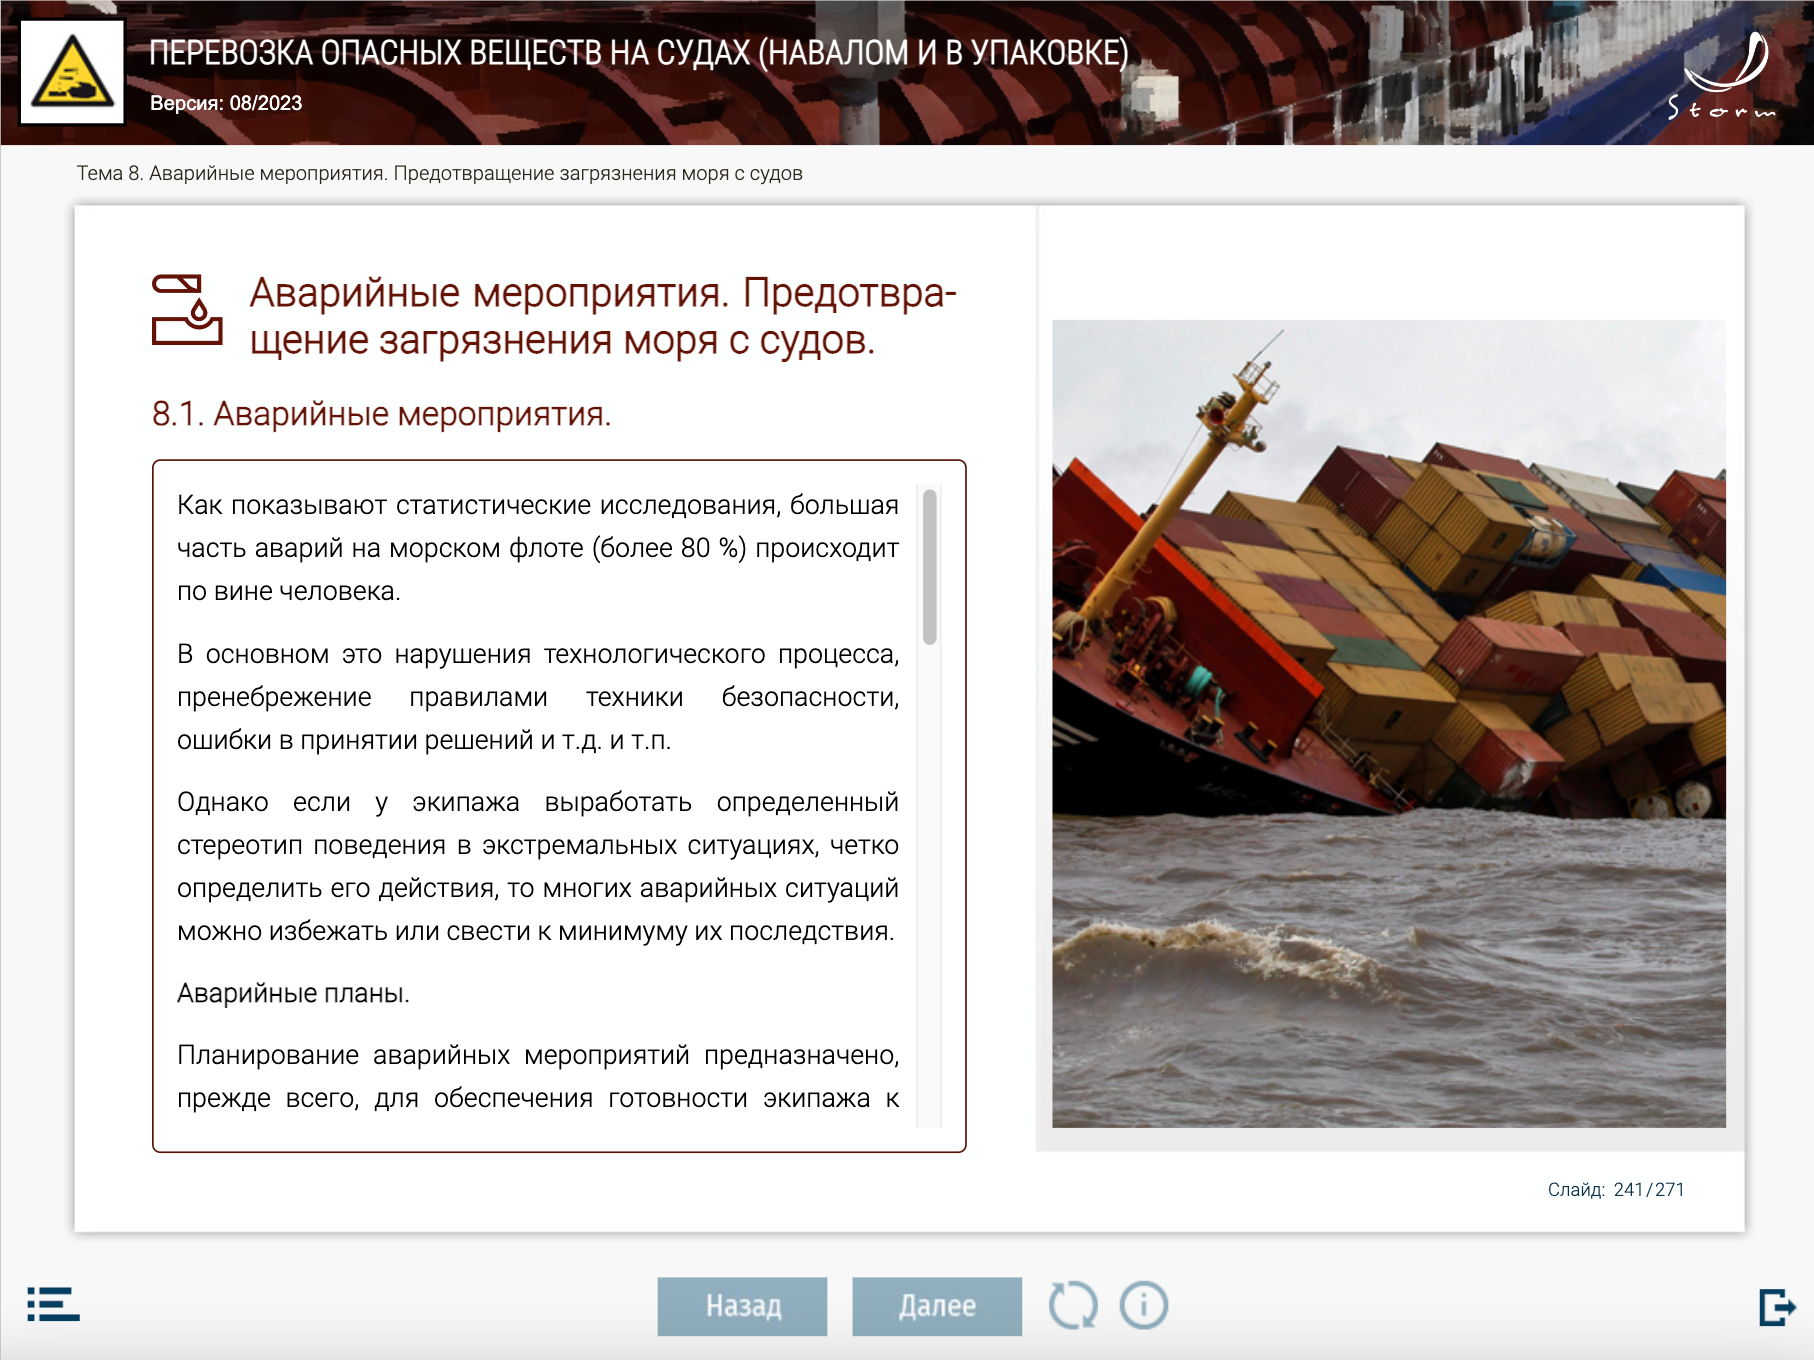Click the version text Версия: 08/2023
The width and height of the screenshot is (1814, 1360).
point(226,103)
